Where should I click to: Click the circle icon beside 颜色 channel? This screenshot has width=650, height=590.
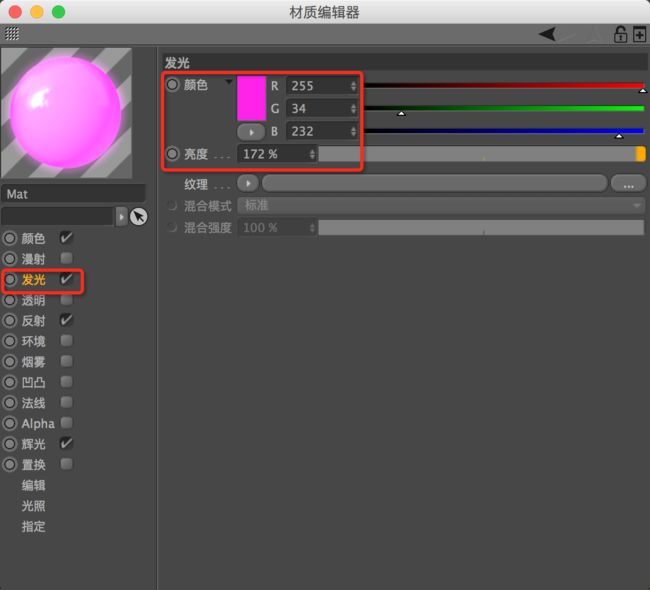pyautogui.click(x=10, y=238)
